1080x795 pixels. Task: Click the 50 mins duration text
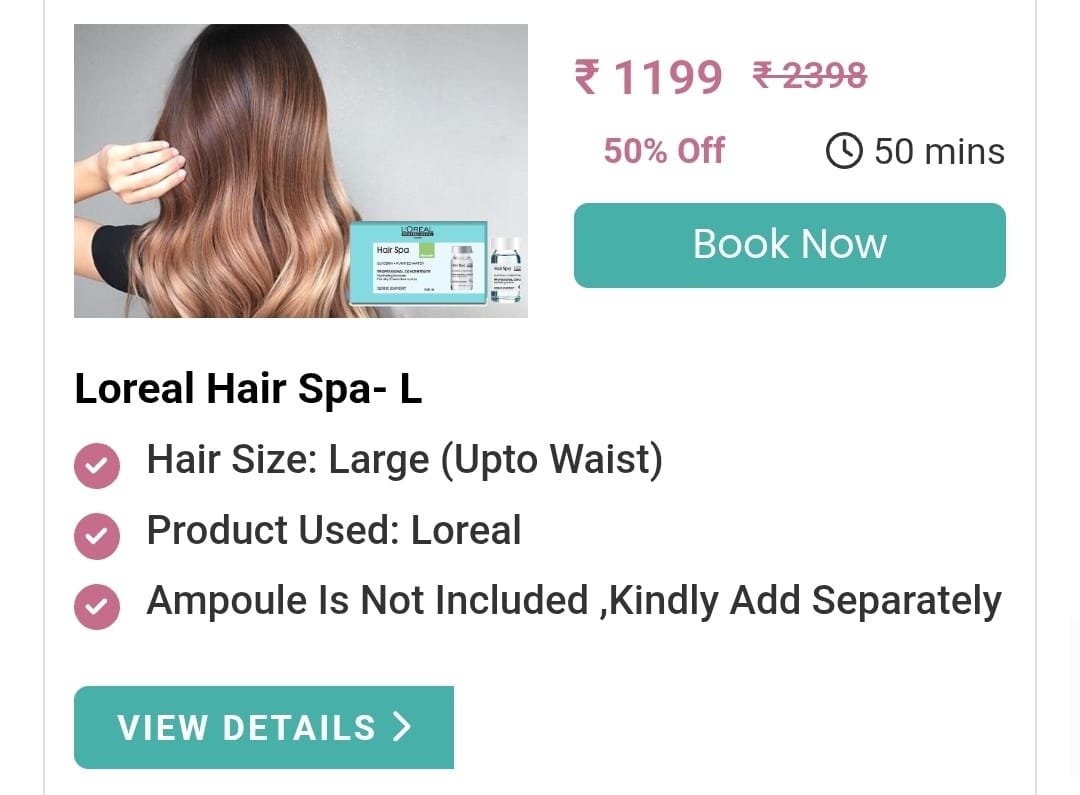[939, 151]
